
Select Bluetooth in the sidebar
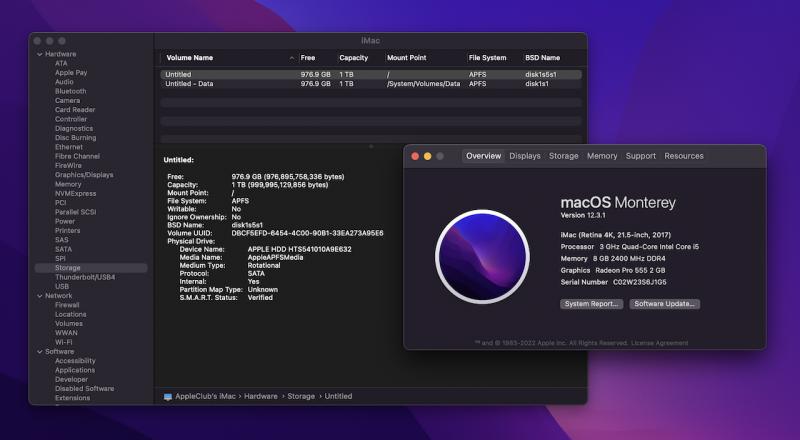click(70, 91)
